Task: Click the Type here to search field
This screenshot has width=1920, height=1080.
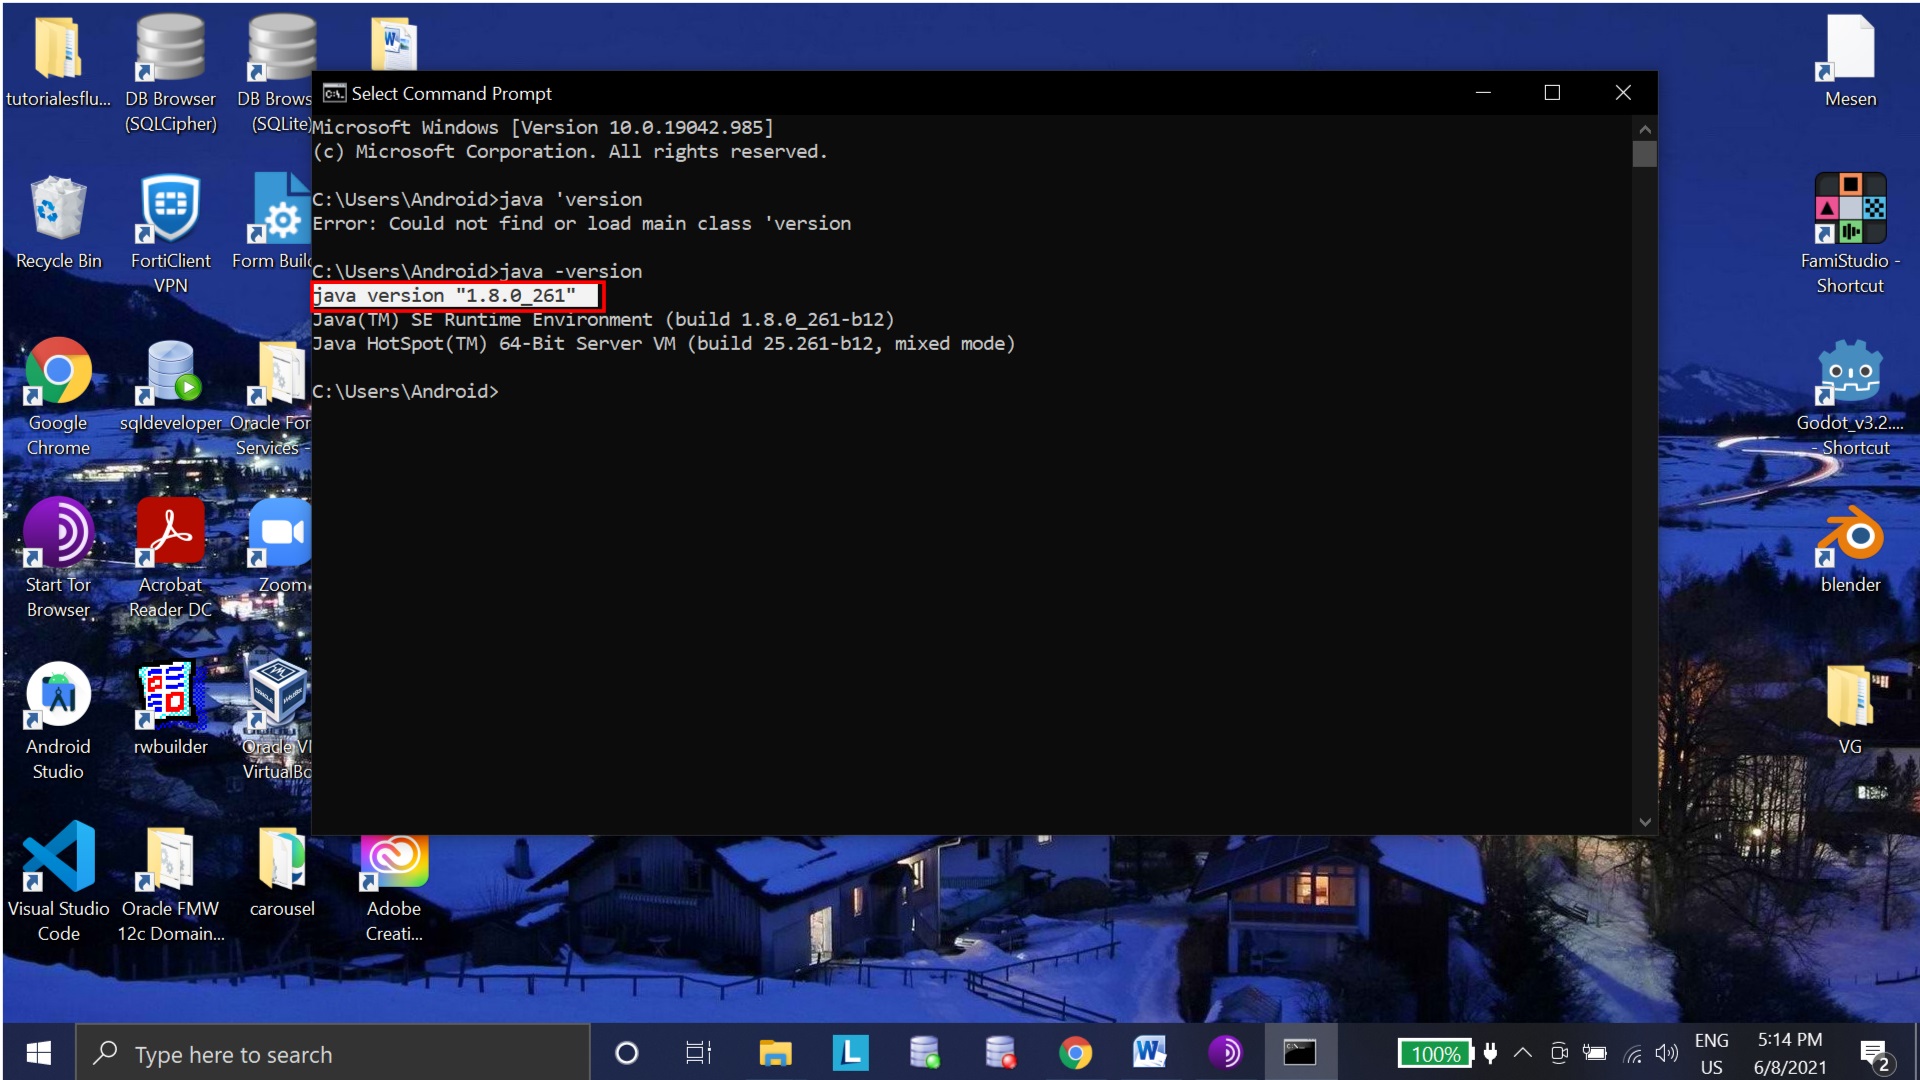Action: click(x=330, y=1052)
